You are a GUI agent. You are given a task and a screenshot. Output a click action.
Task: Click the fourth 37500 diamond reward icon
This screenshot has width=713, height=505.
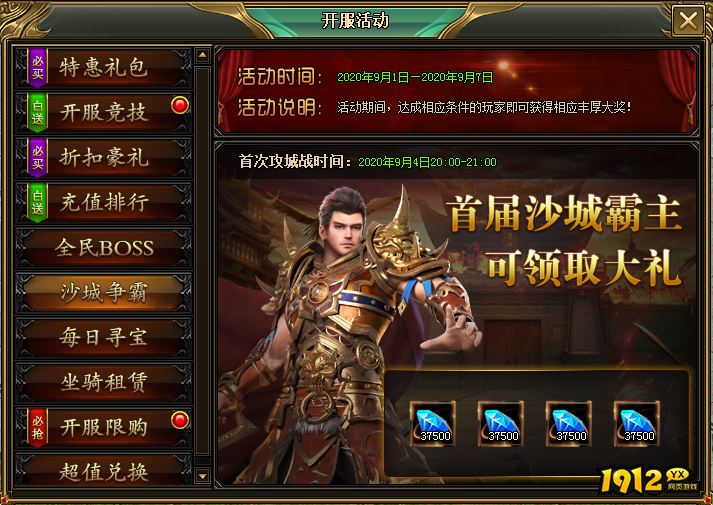point(636,424)
